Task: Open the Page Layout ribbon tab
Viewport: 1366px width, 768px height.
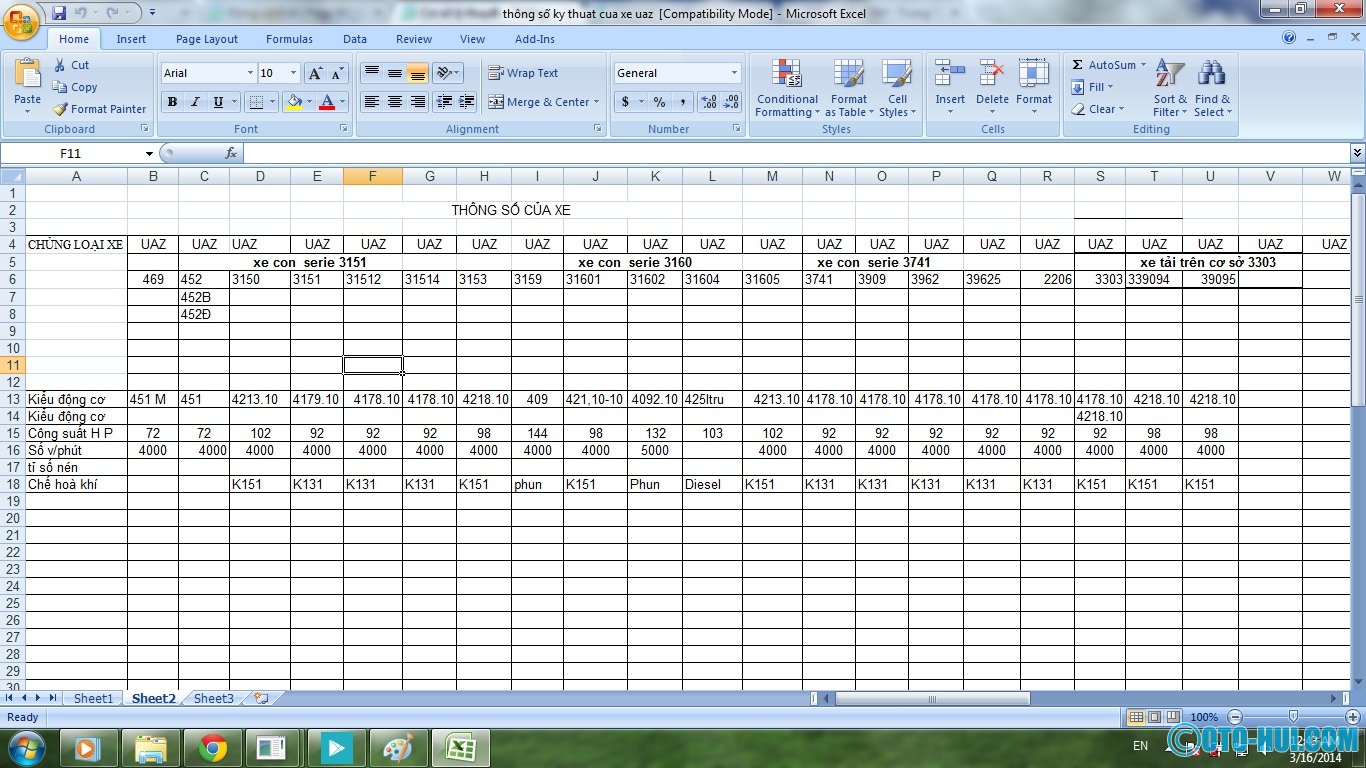Action: (x=207, y=39)
